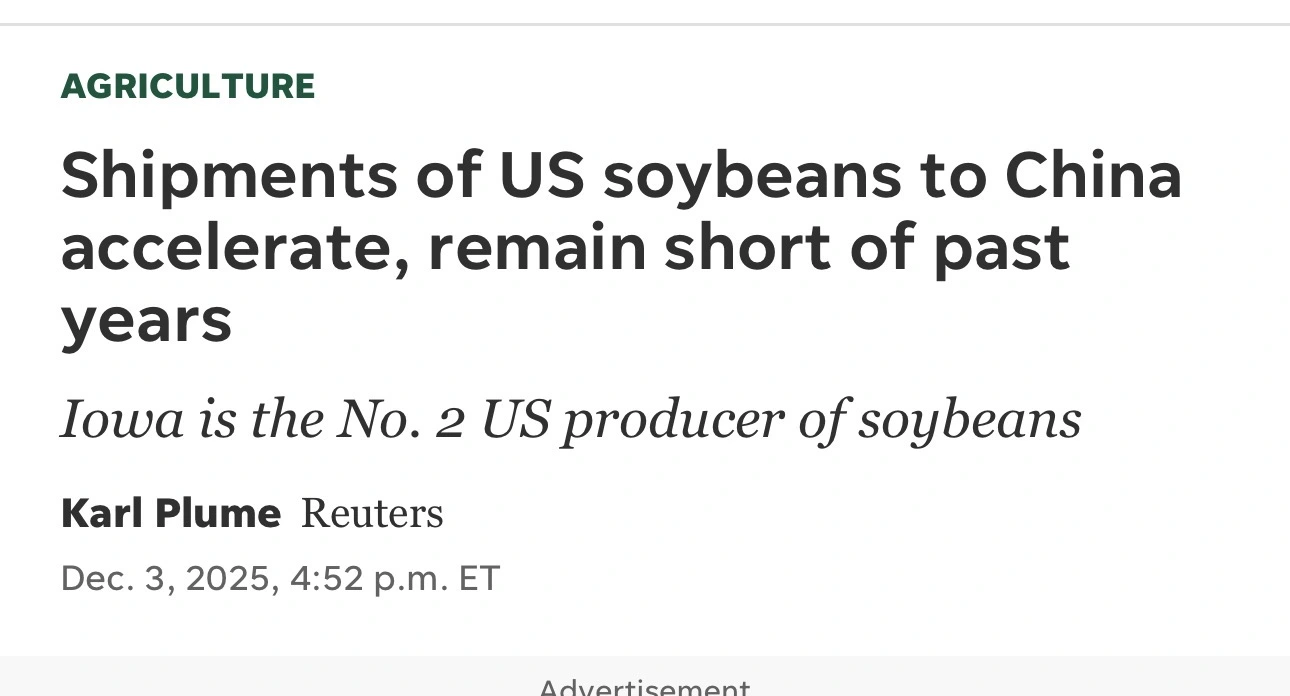Viewport: 1290px width, 696px height.
Task: Click the "ET" timezone label
Action: pos(479,579)
